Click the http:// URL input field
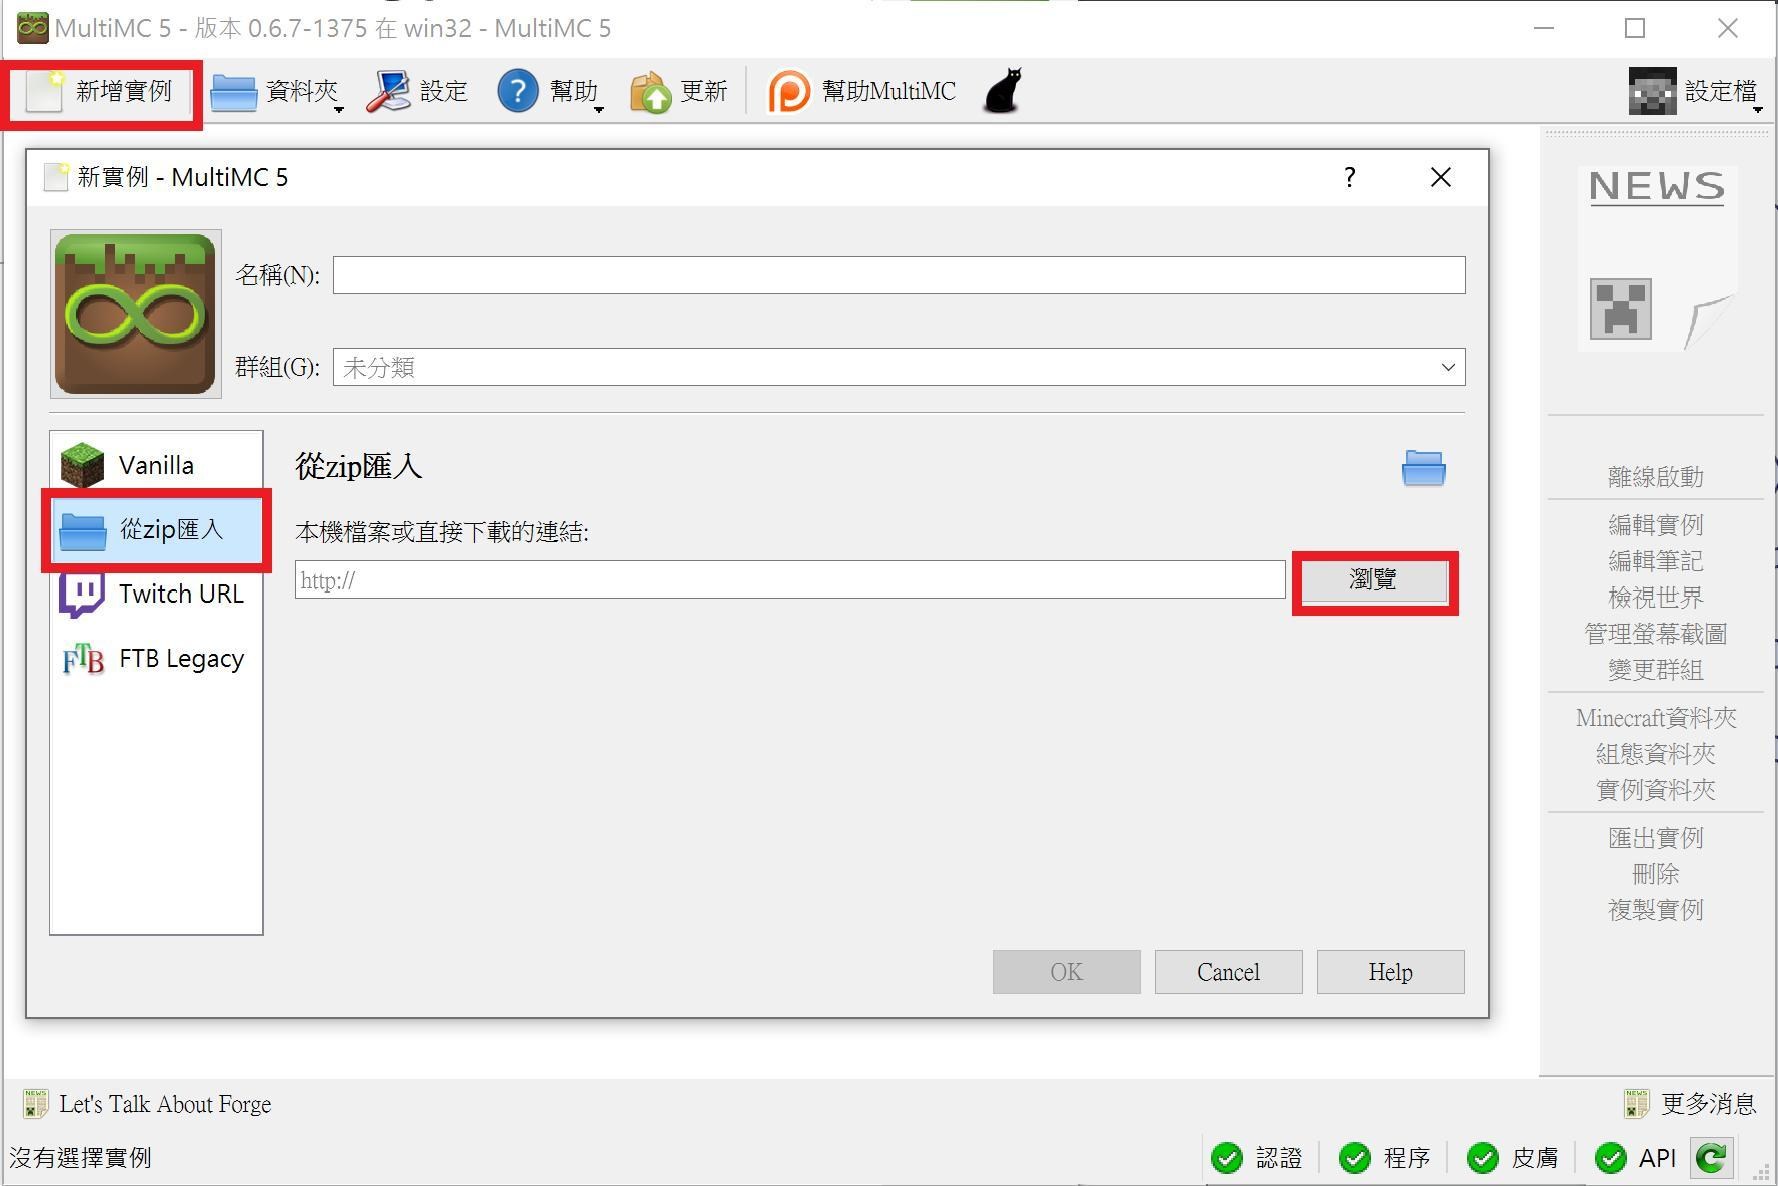Viewport: 1778px width, 1186px height. [x=789, y=580]
